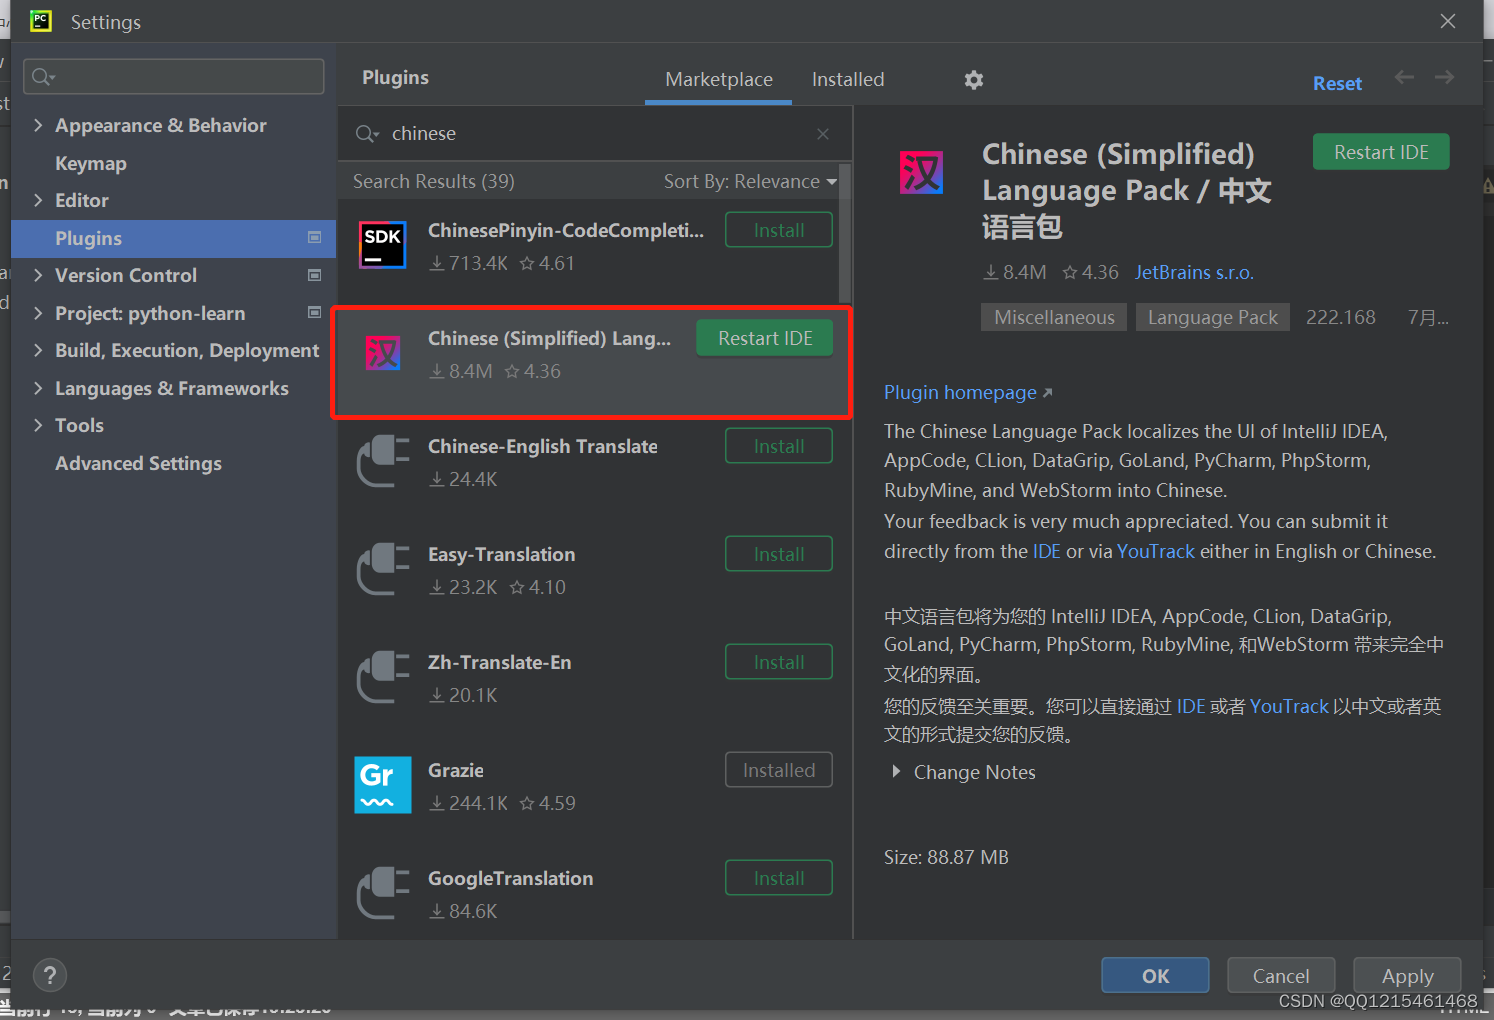Click the Reset link
This screenshot has width=1494, height=1020.
tap(1337, 83)
